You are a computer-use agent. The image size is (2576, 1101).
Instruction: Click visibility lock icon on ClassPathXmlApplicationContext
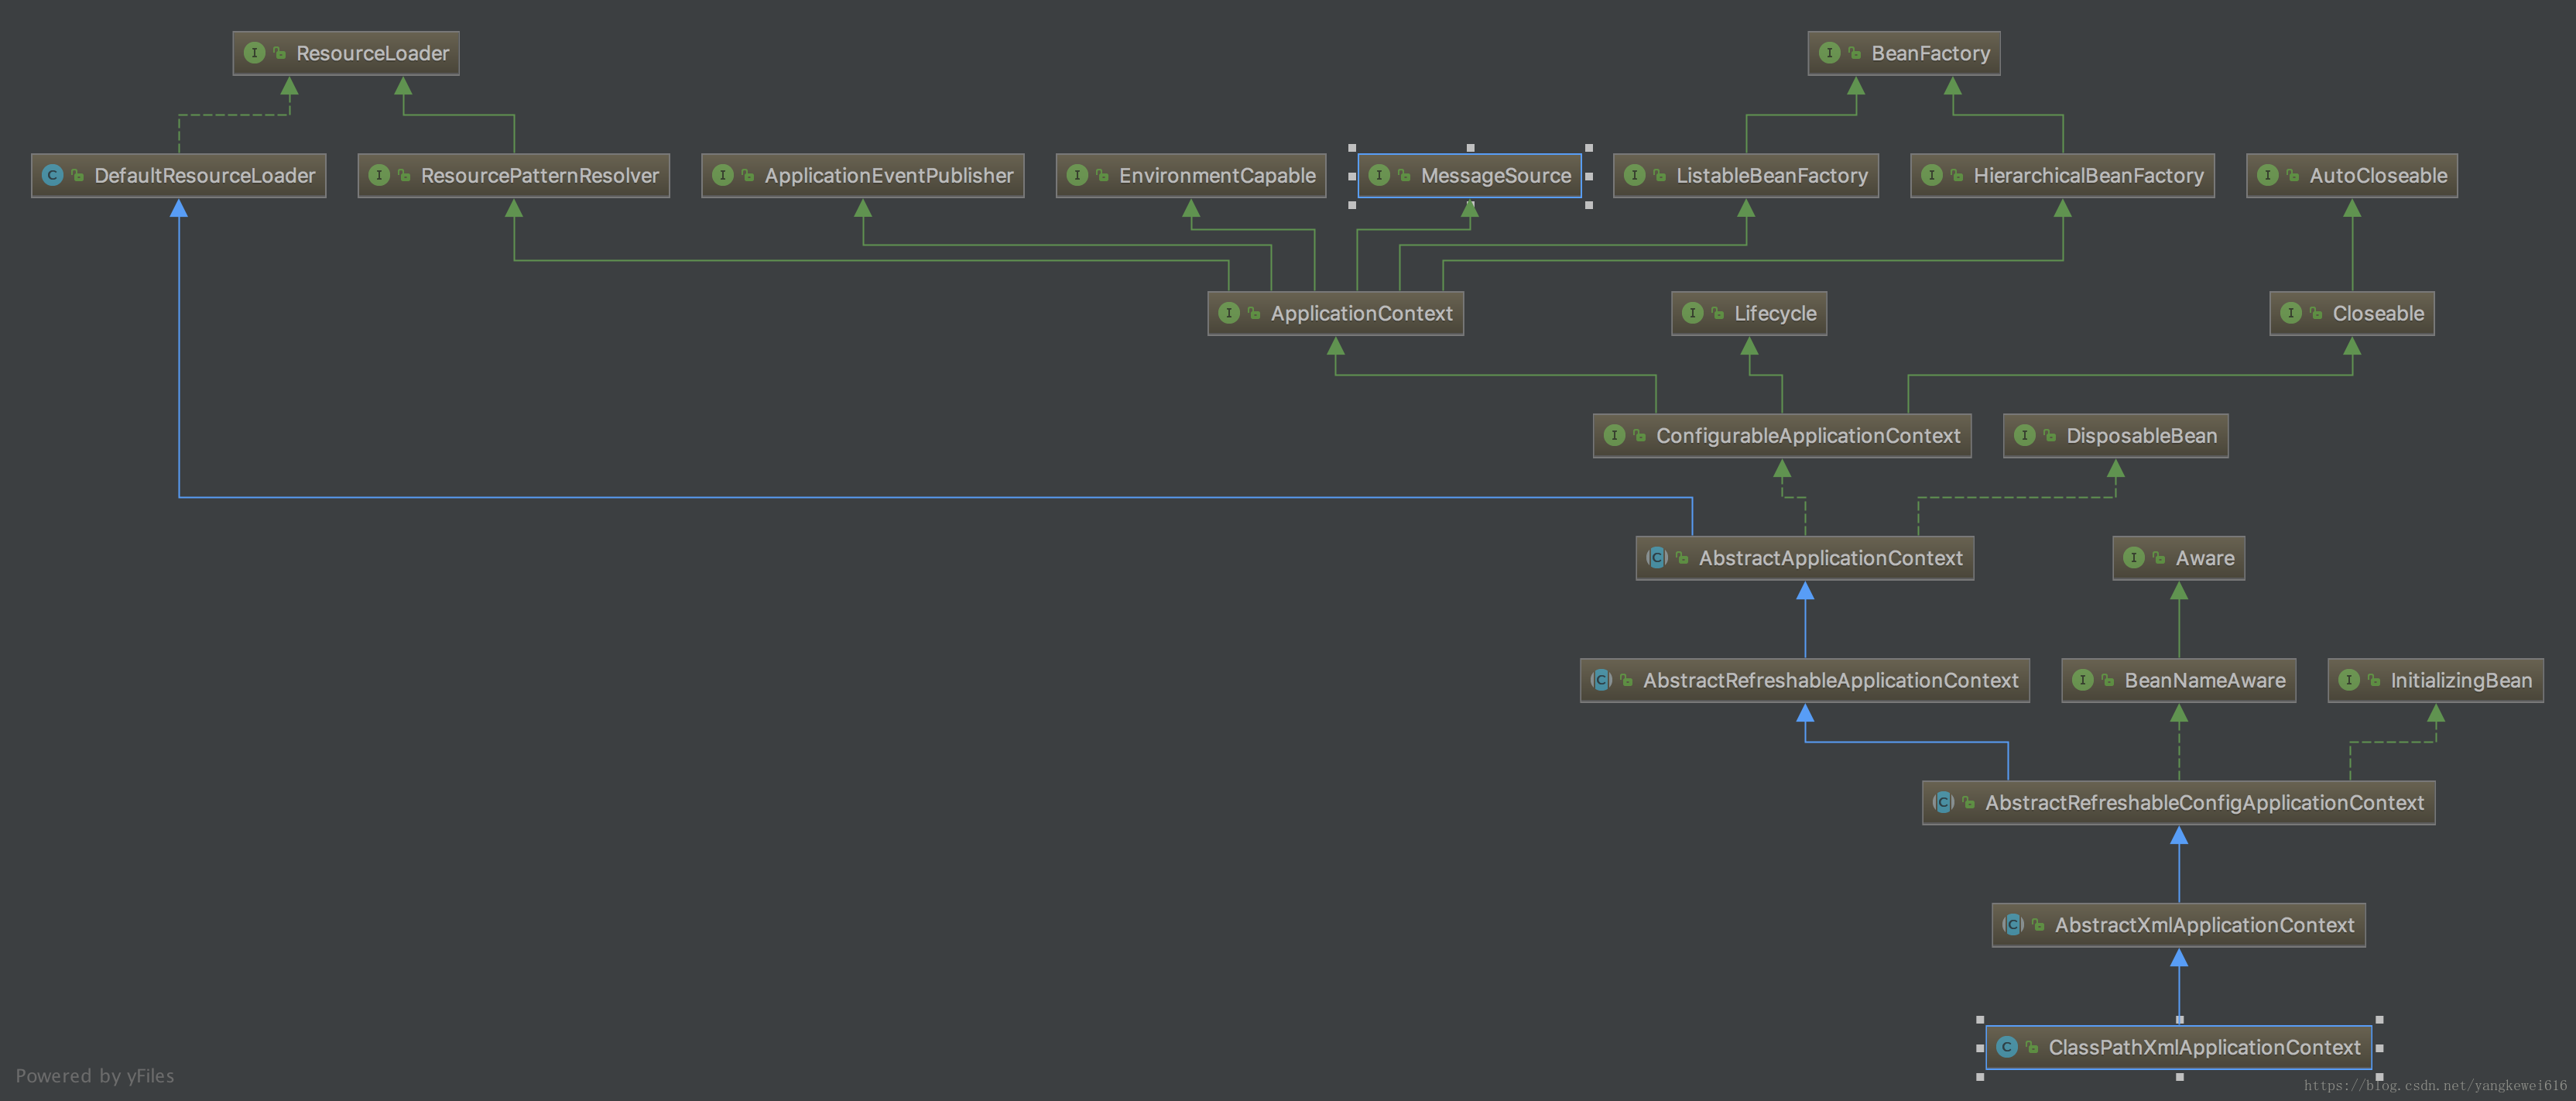pos(2032,1047)
